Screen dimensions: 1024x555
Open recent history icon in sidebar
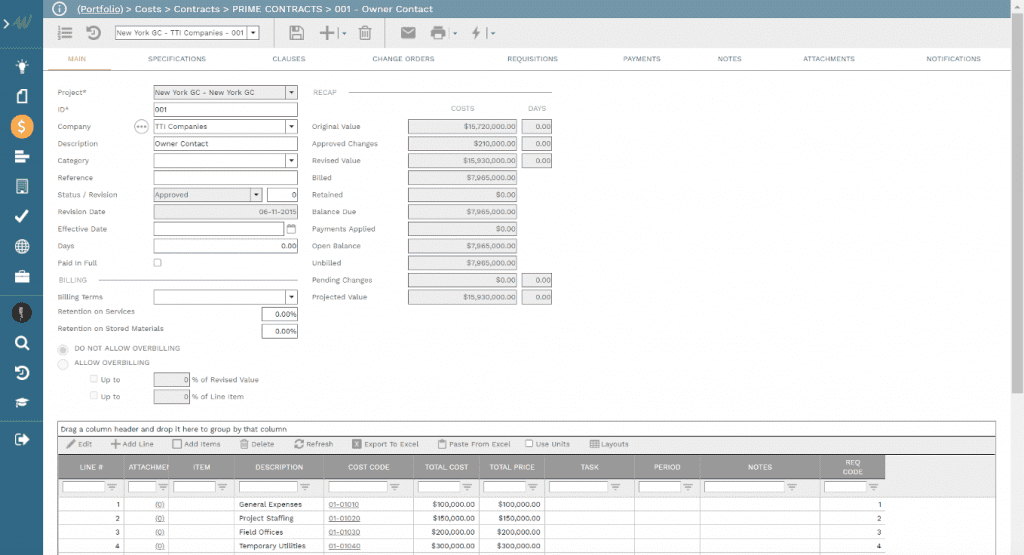pos(22,373)
